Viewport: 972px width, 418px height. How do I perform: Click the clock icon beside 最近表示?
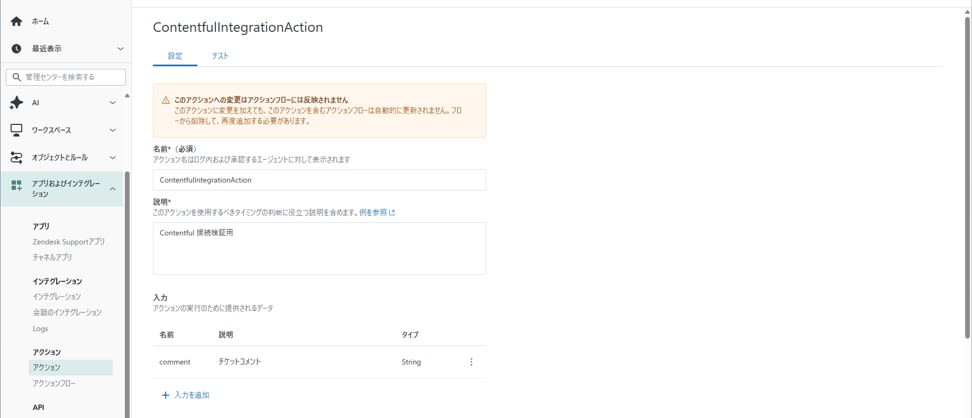pyautogui.click(x=16, y=48)
